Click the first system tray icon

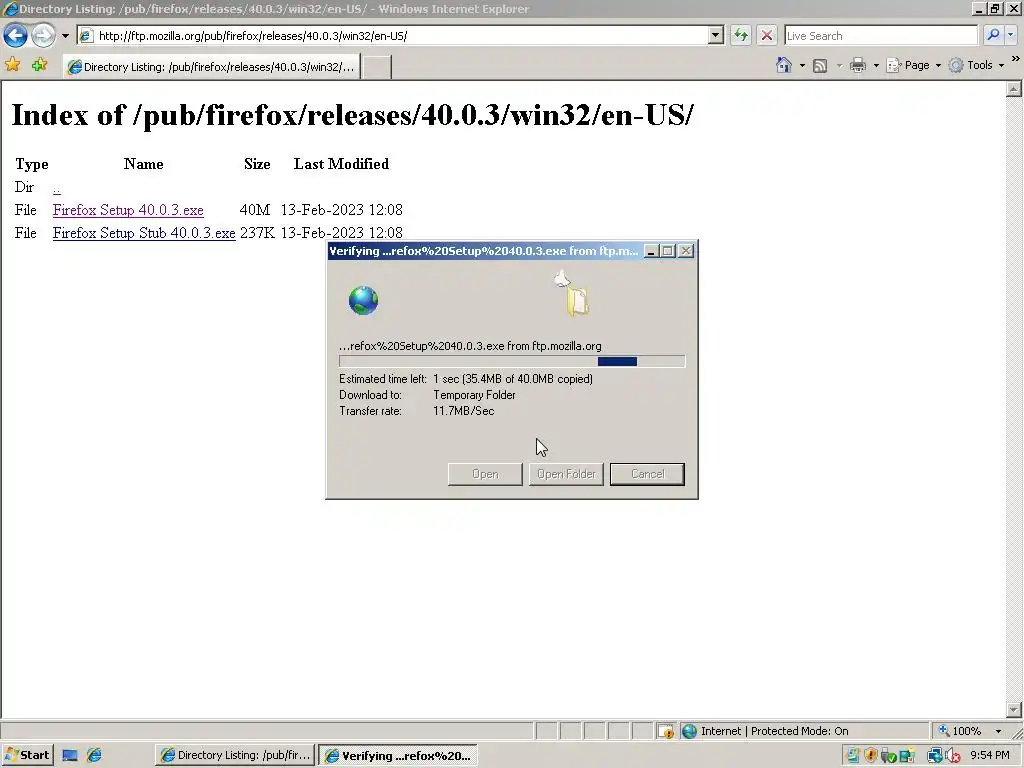click(x=852, y=756)
